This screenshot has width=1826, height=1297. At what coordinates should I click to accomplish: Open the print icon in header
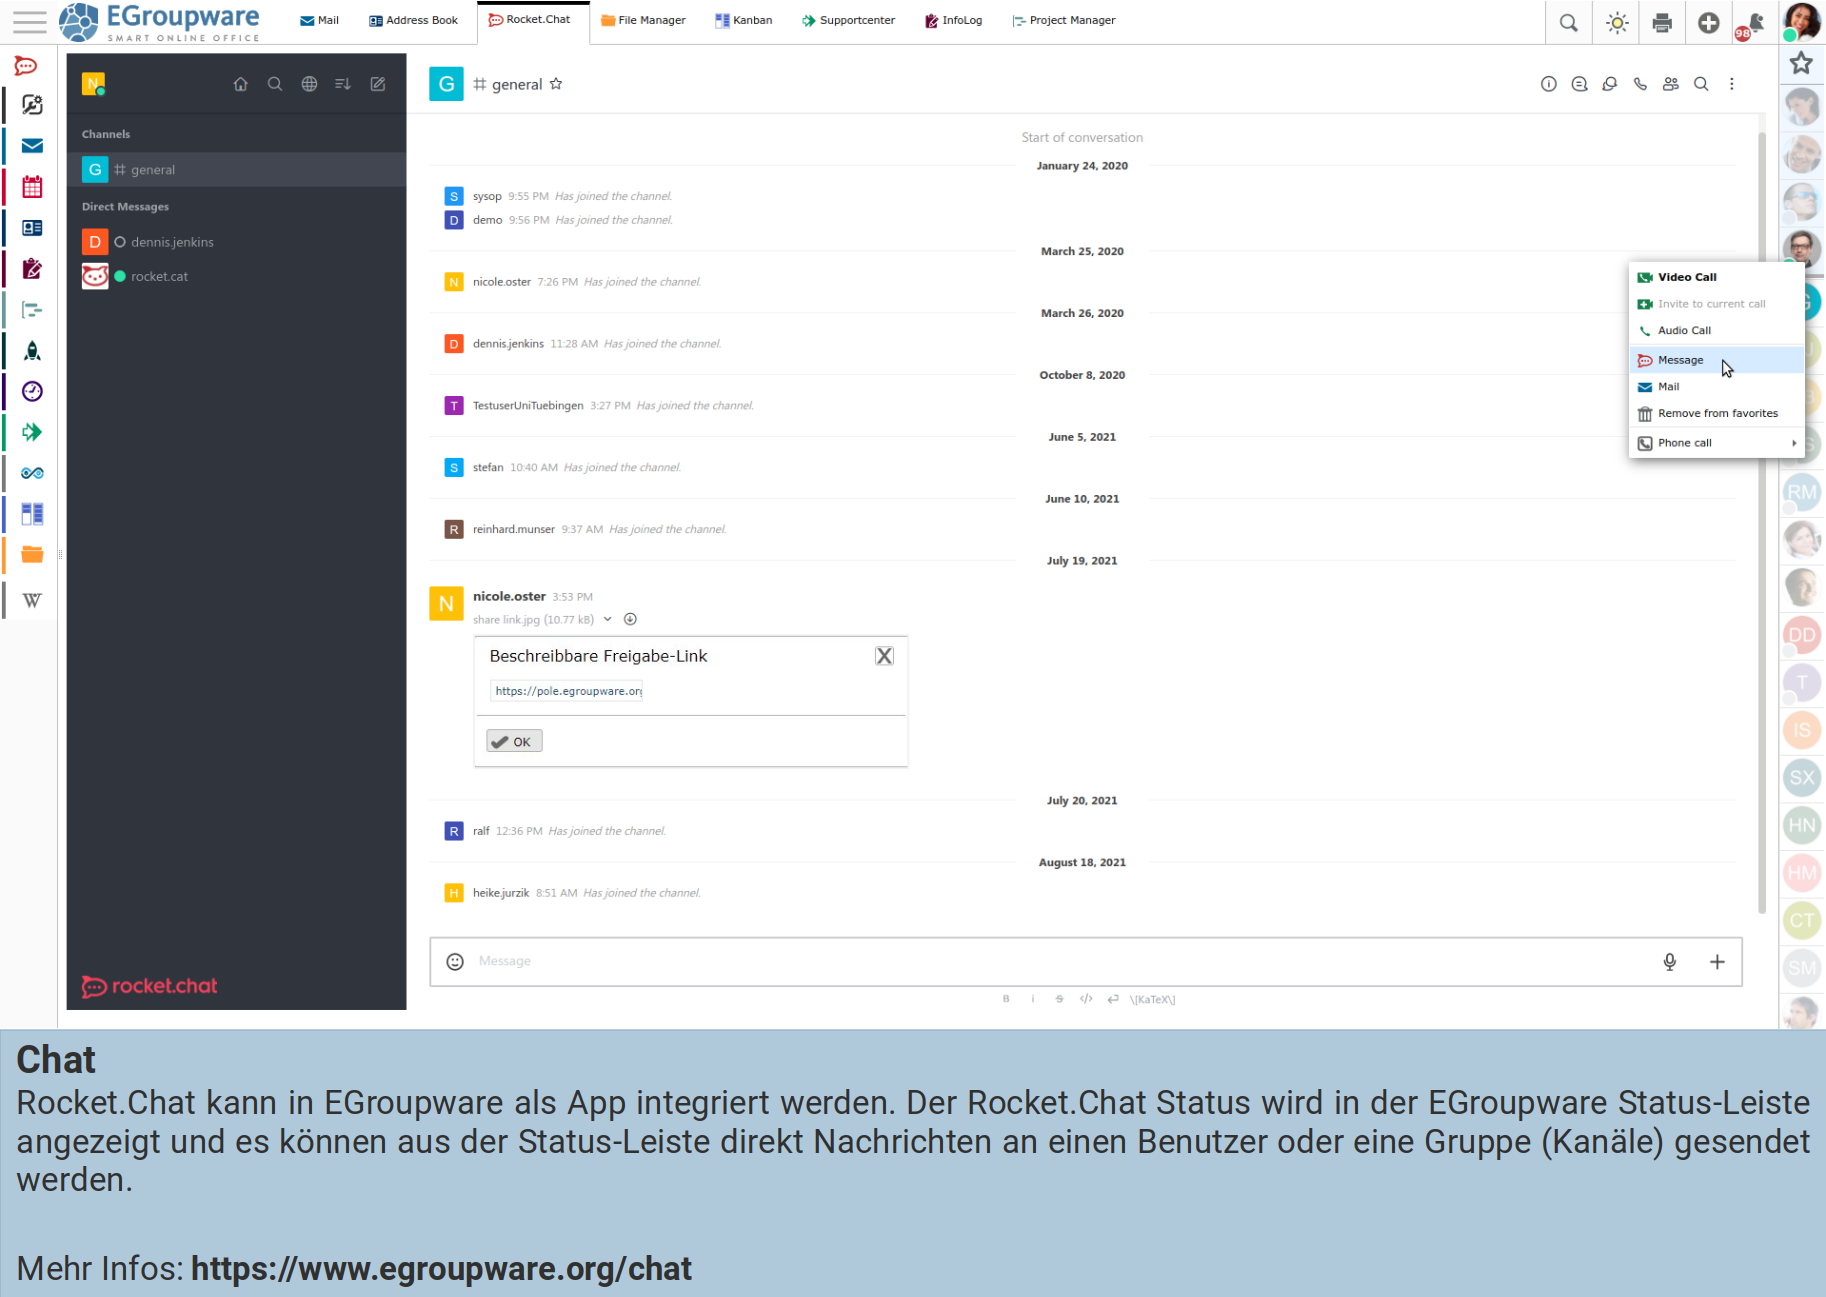tap(1662, 22)
